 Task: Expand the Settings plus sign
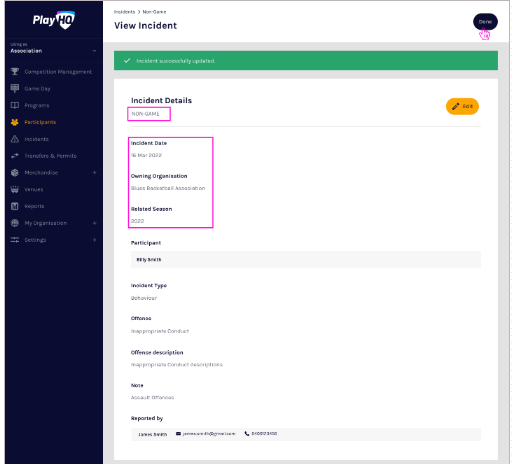94,240
